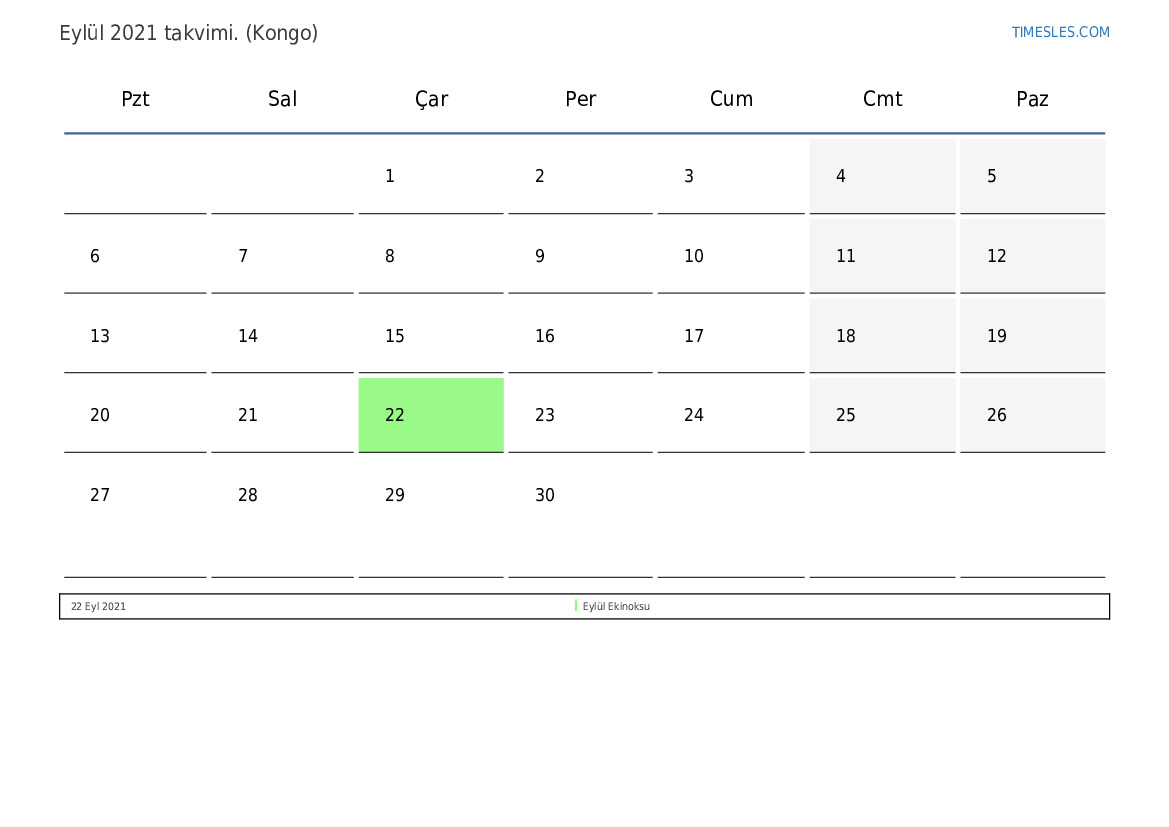
Task: Click Saturday the 4th cell
Action: [x=882, y=177]
